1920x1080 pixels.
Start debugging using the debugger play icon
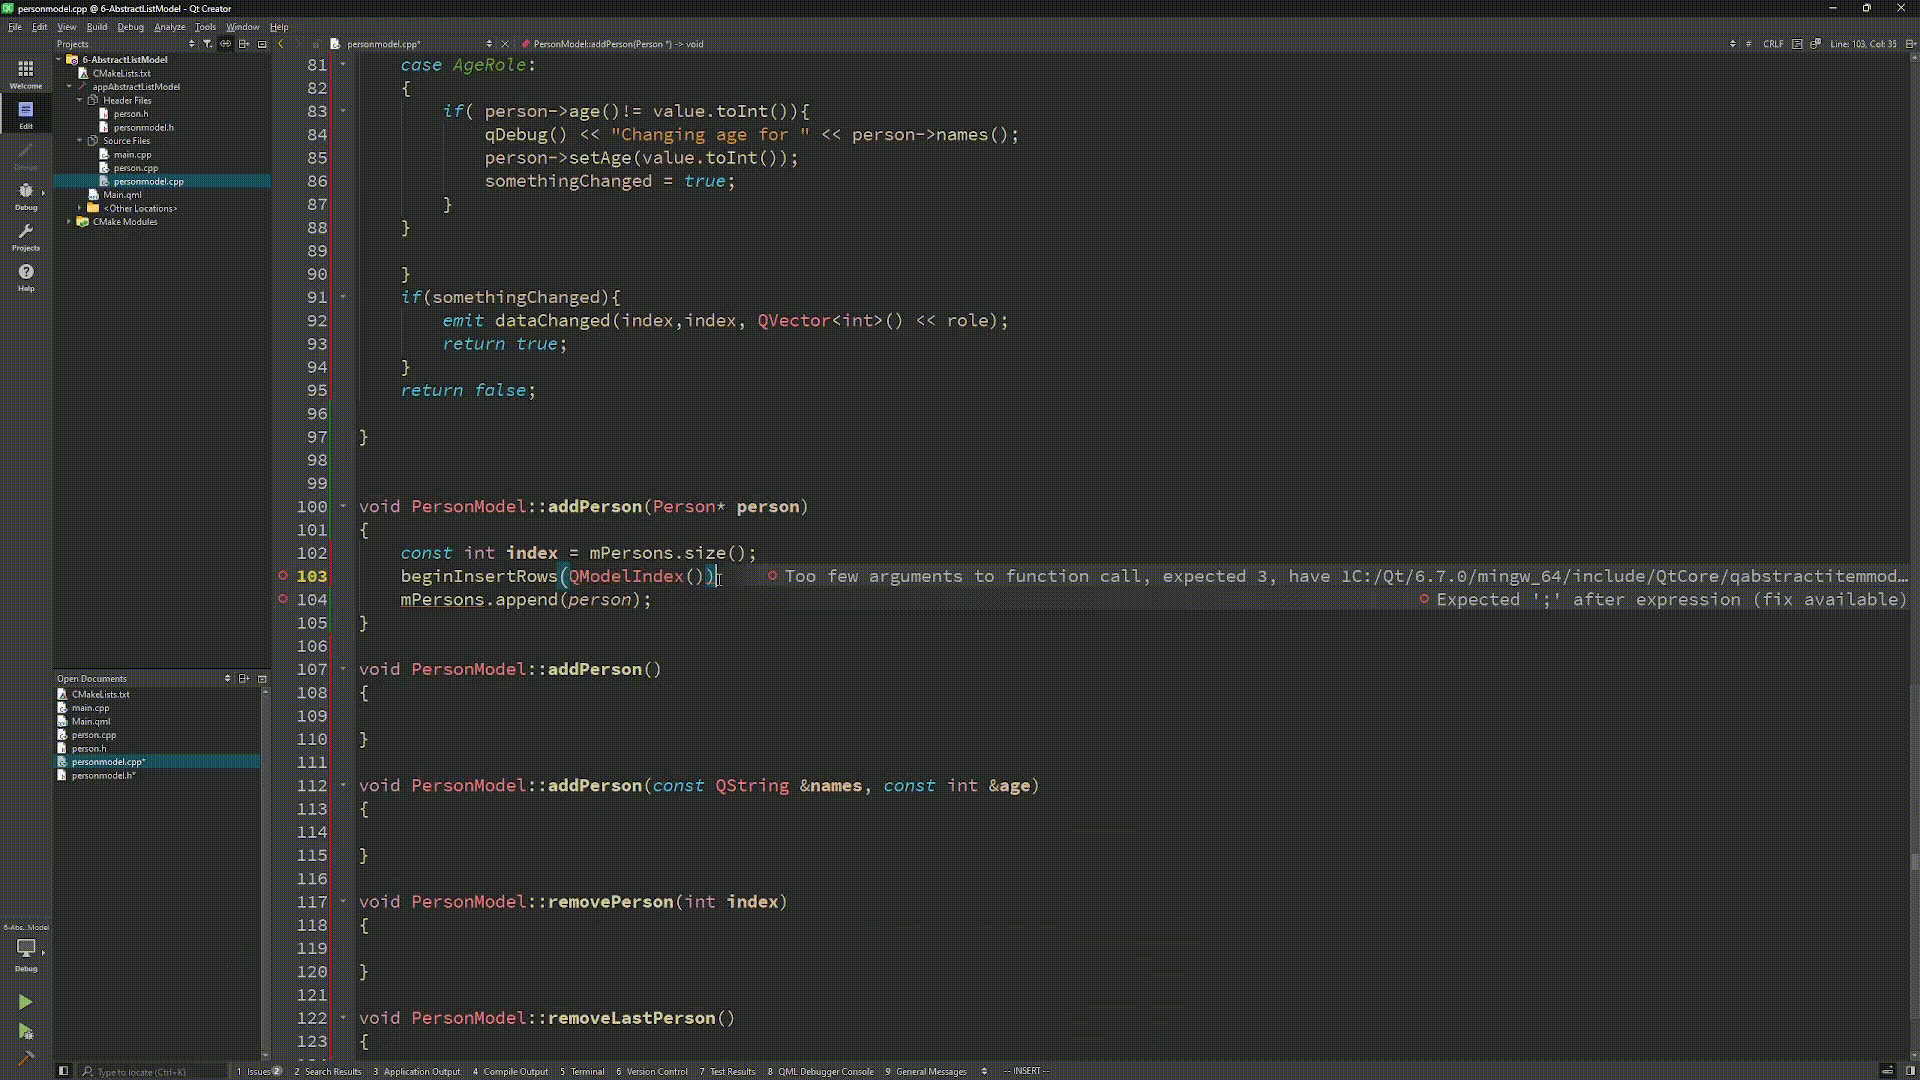[x=25, y=1033]
